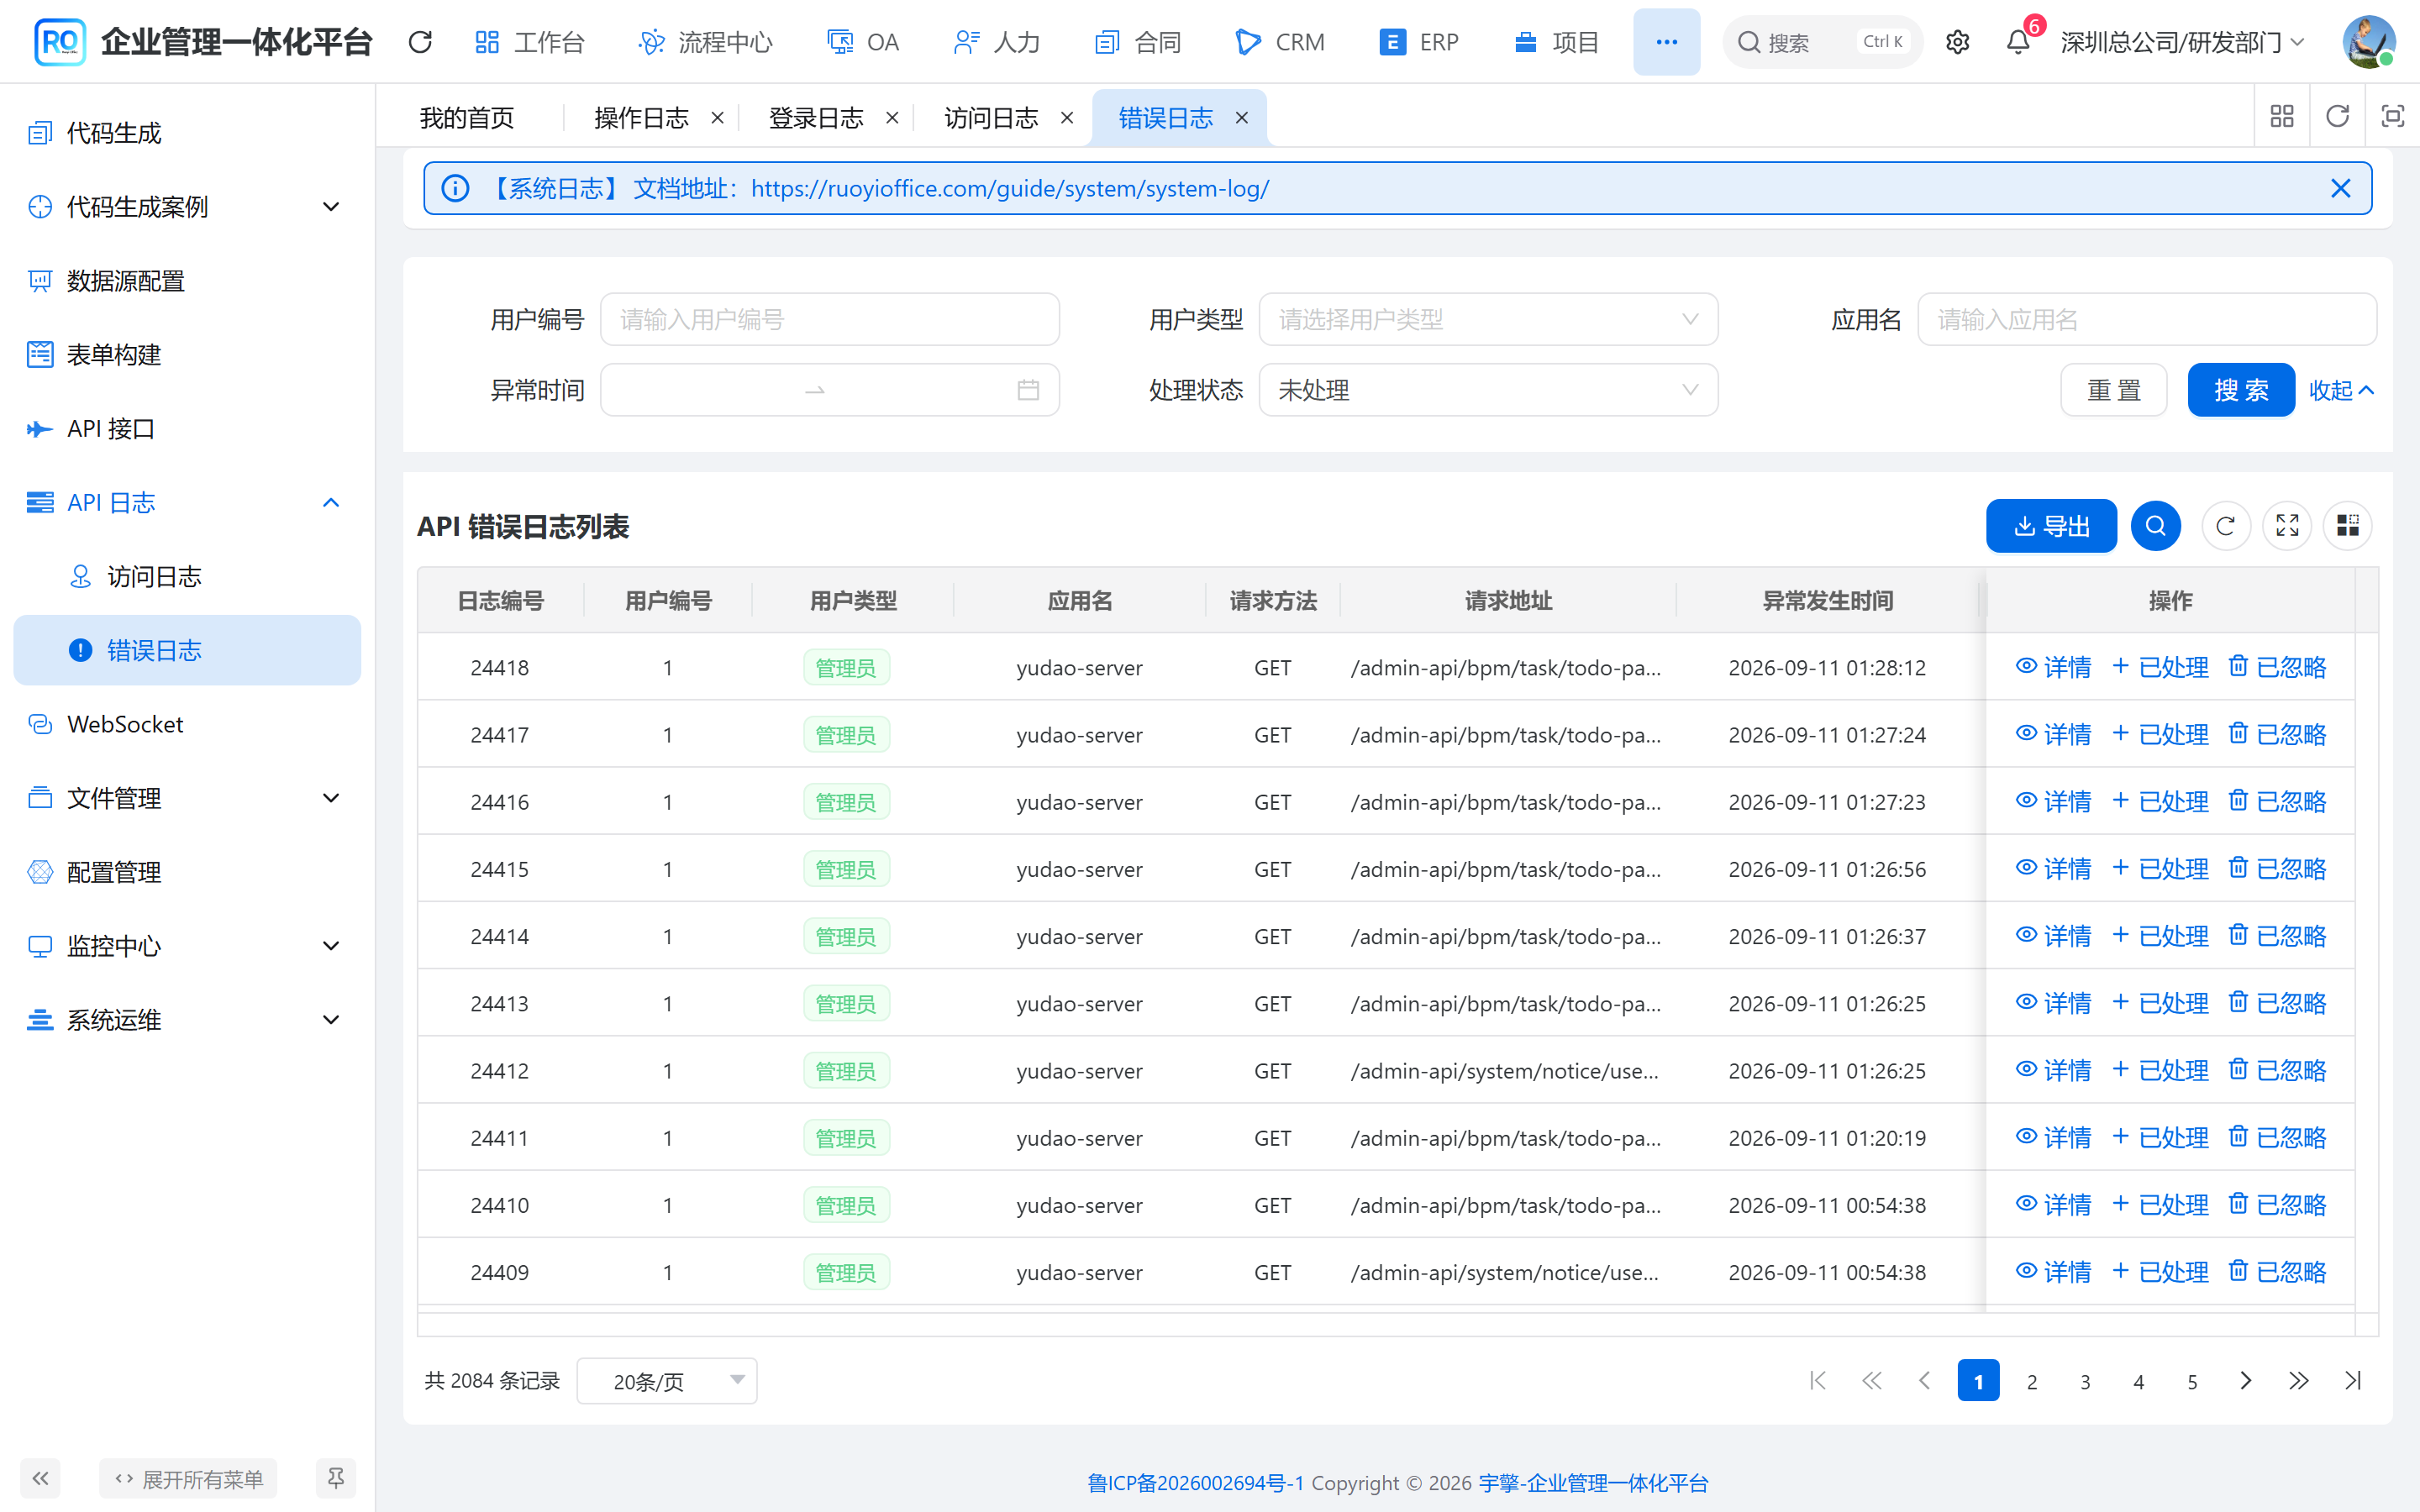Refresh the error log table
The image size is (2420, 1512).
click(2225, 526)
